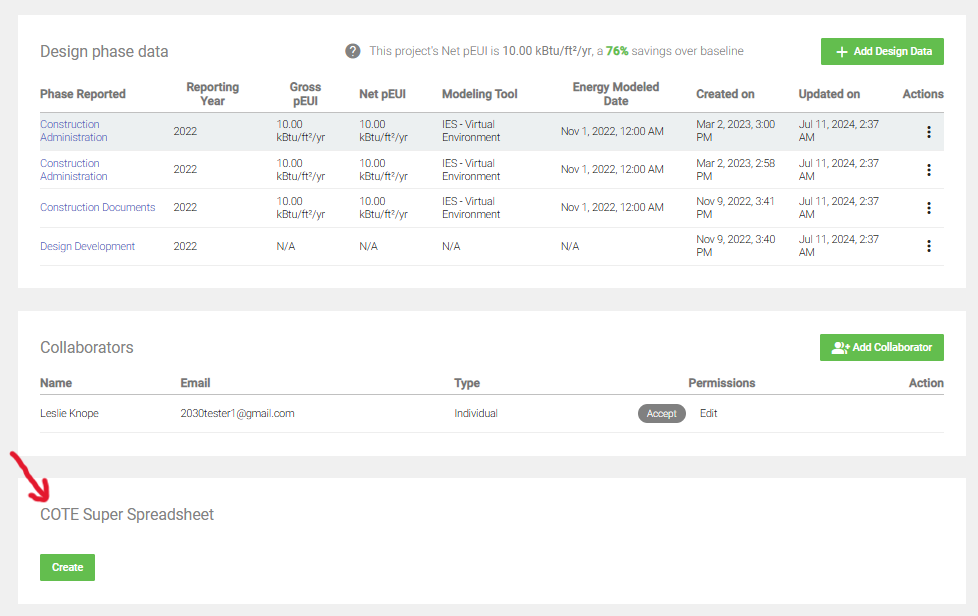978x616 pixels.
Task: Open actions menu for first Construction Administration row
Action: coord(929,132)
